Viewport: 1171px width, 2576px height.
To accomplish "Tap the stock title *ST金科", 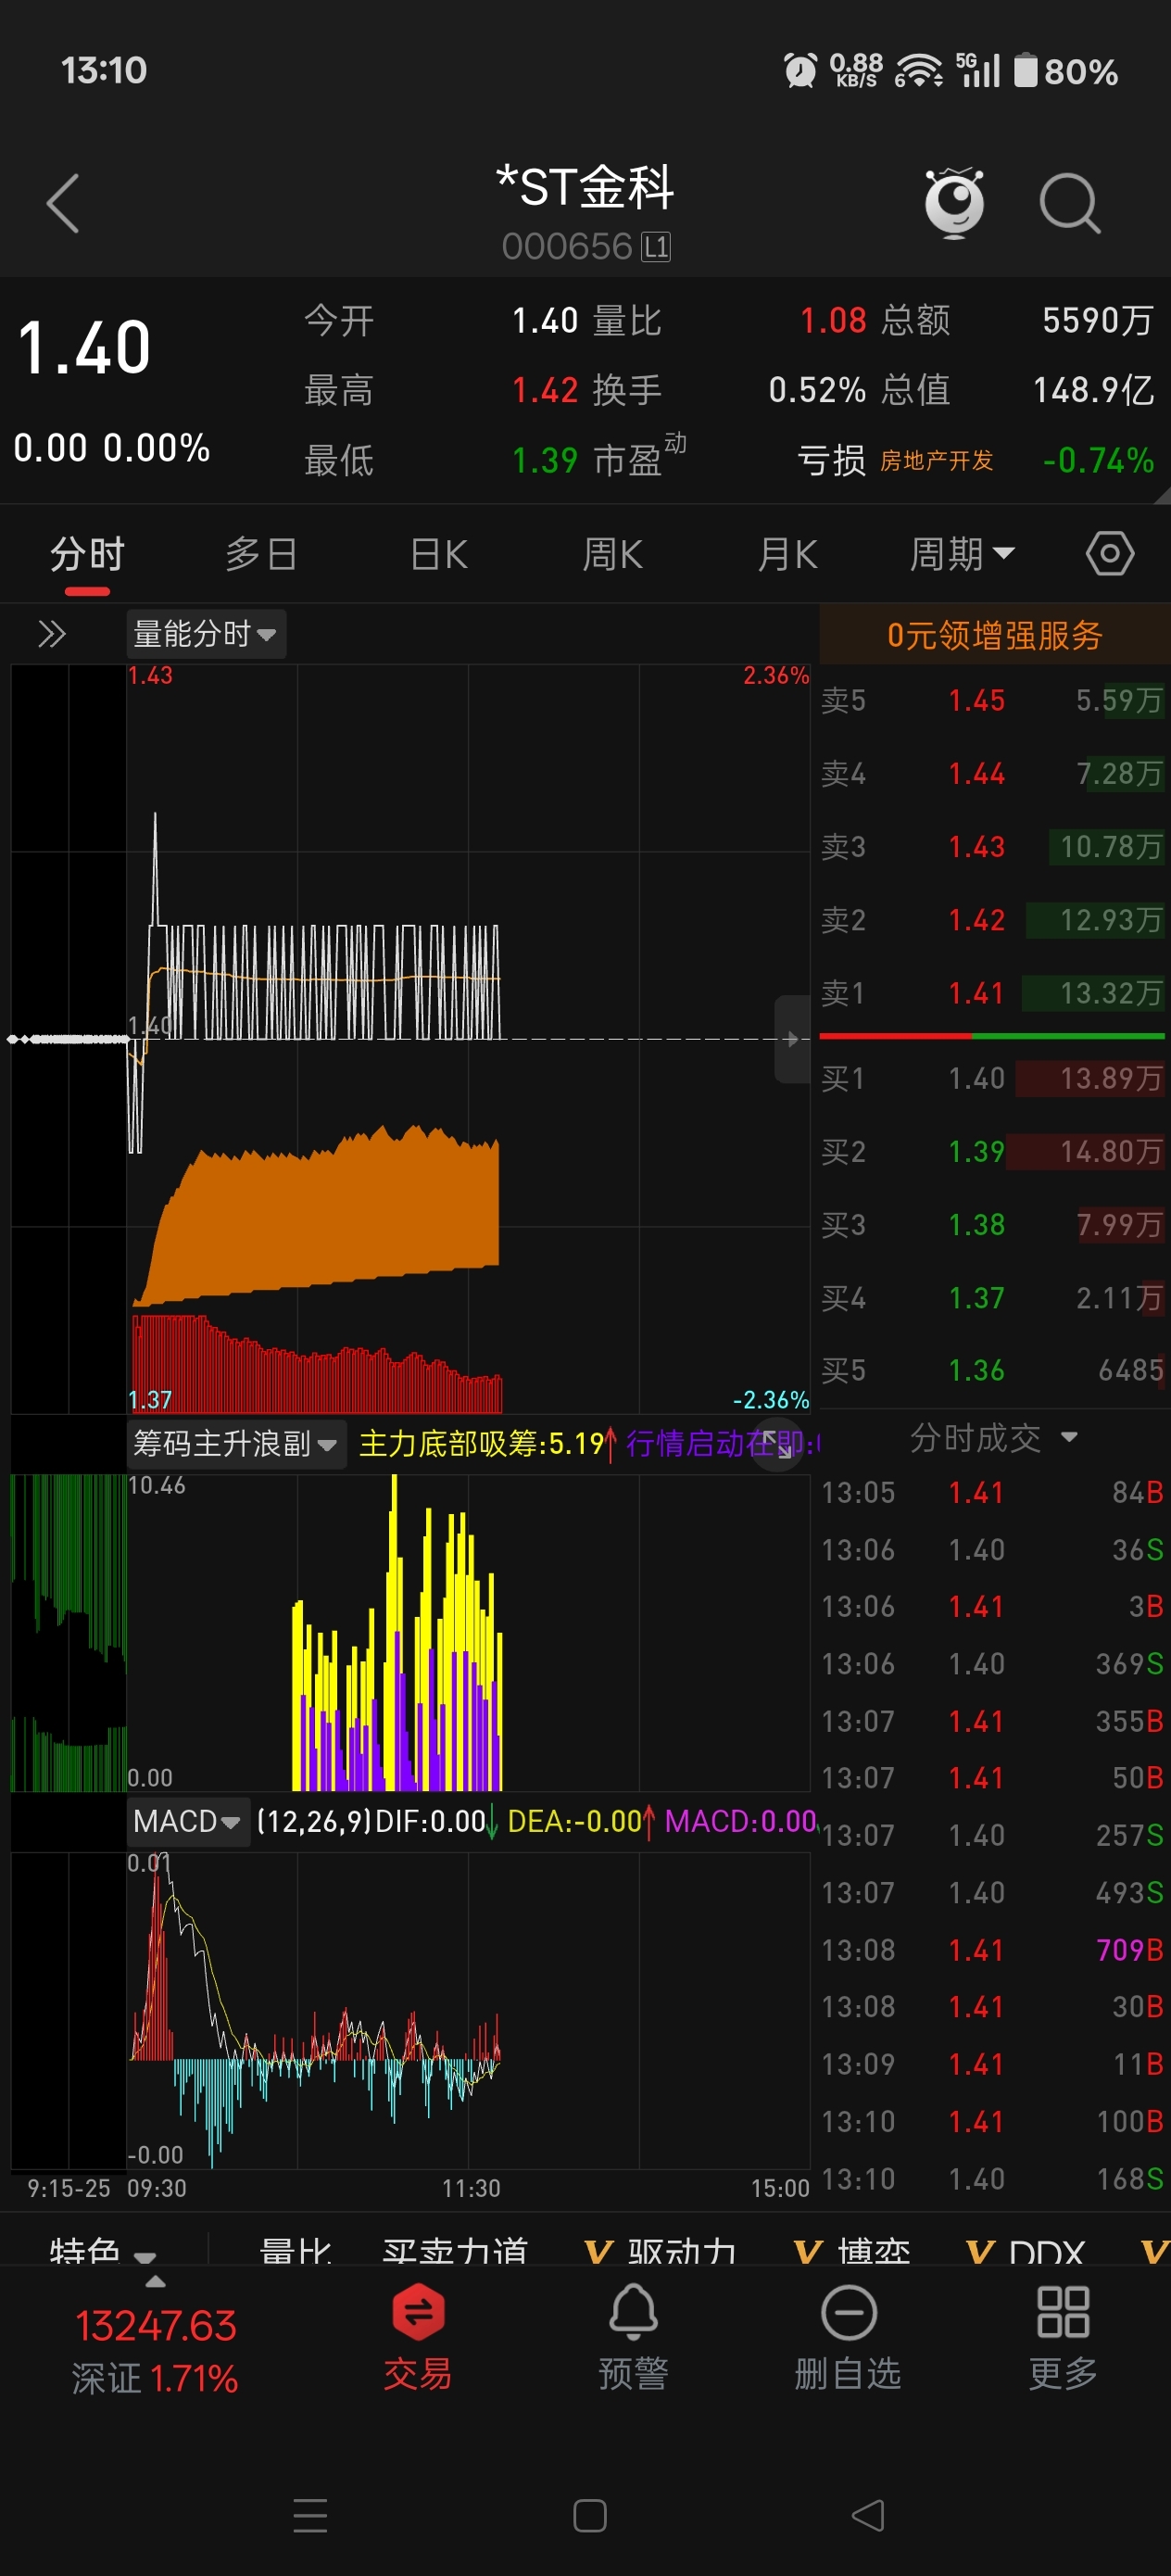I will 585,187.
